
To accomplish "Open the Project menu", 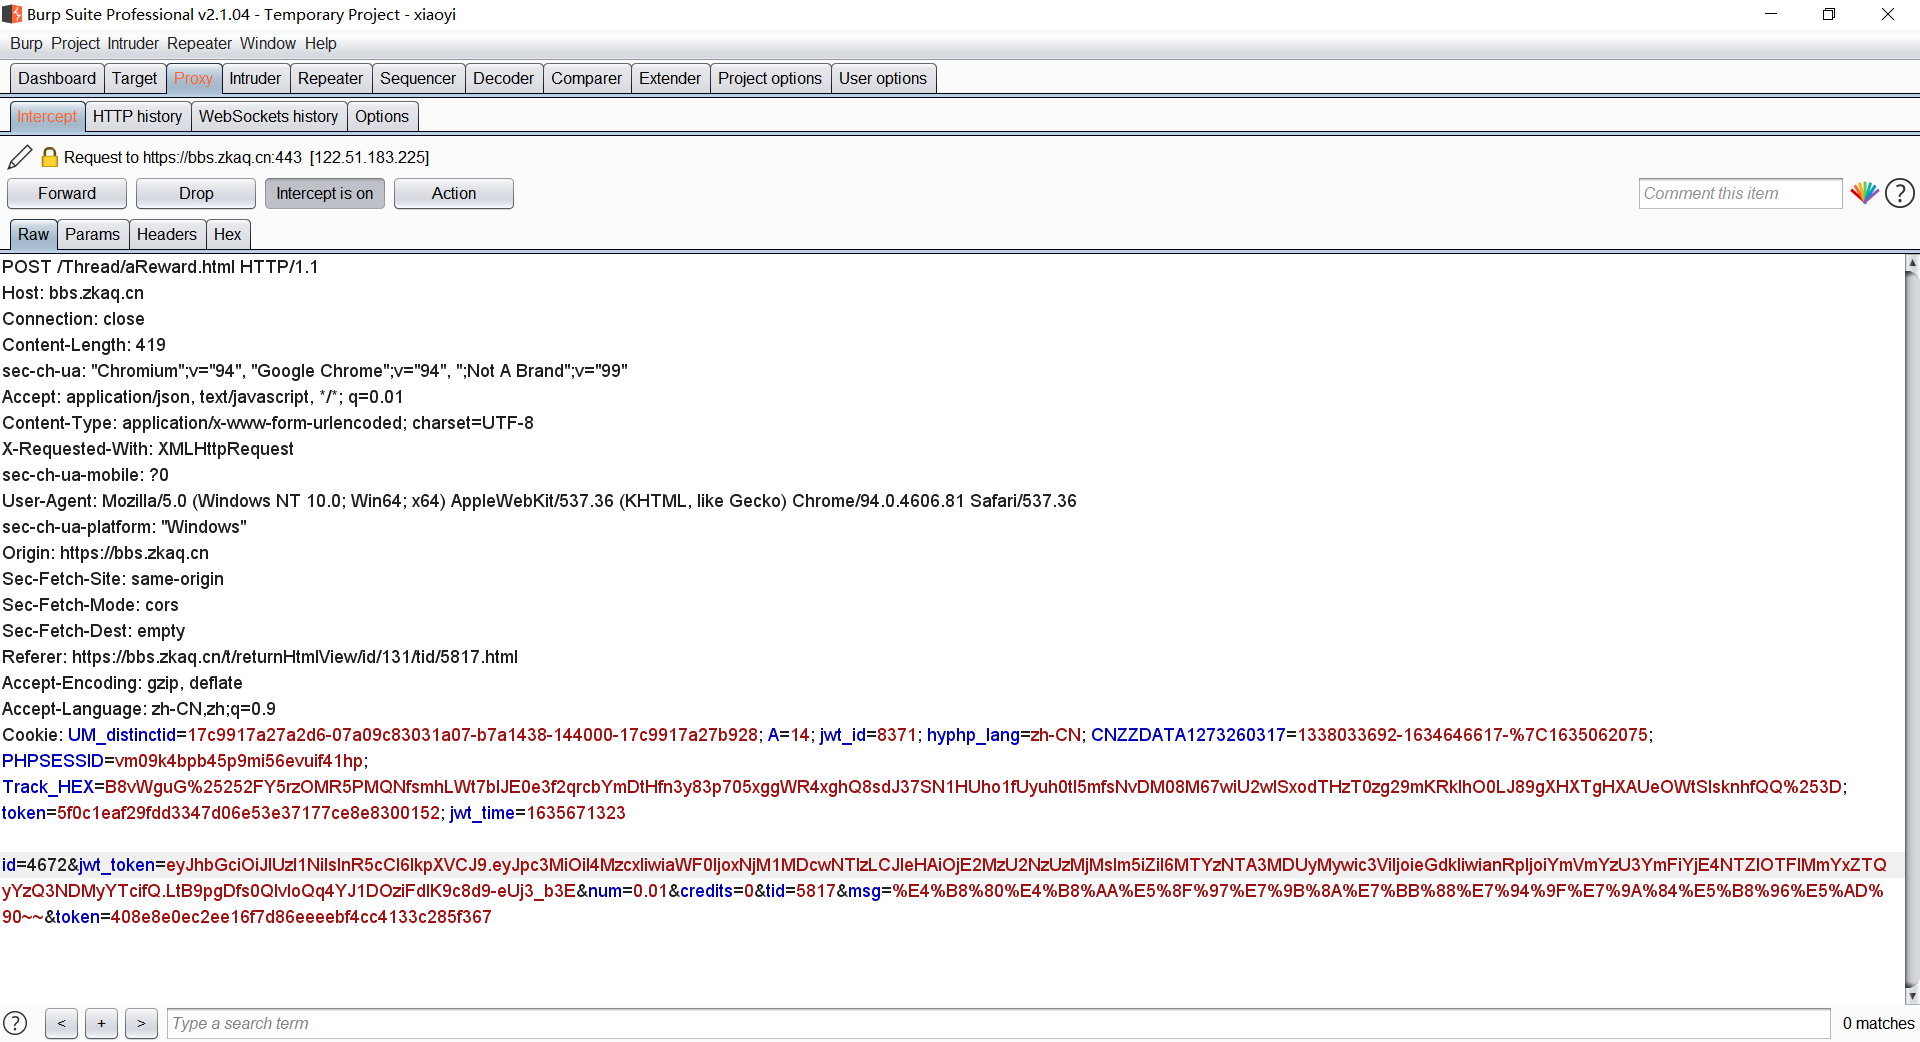I will [75, 43].
